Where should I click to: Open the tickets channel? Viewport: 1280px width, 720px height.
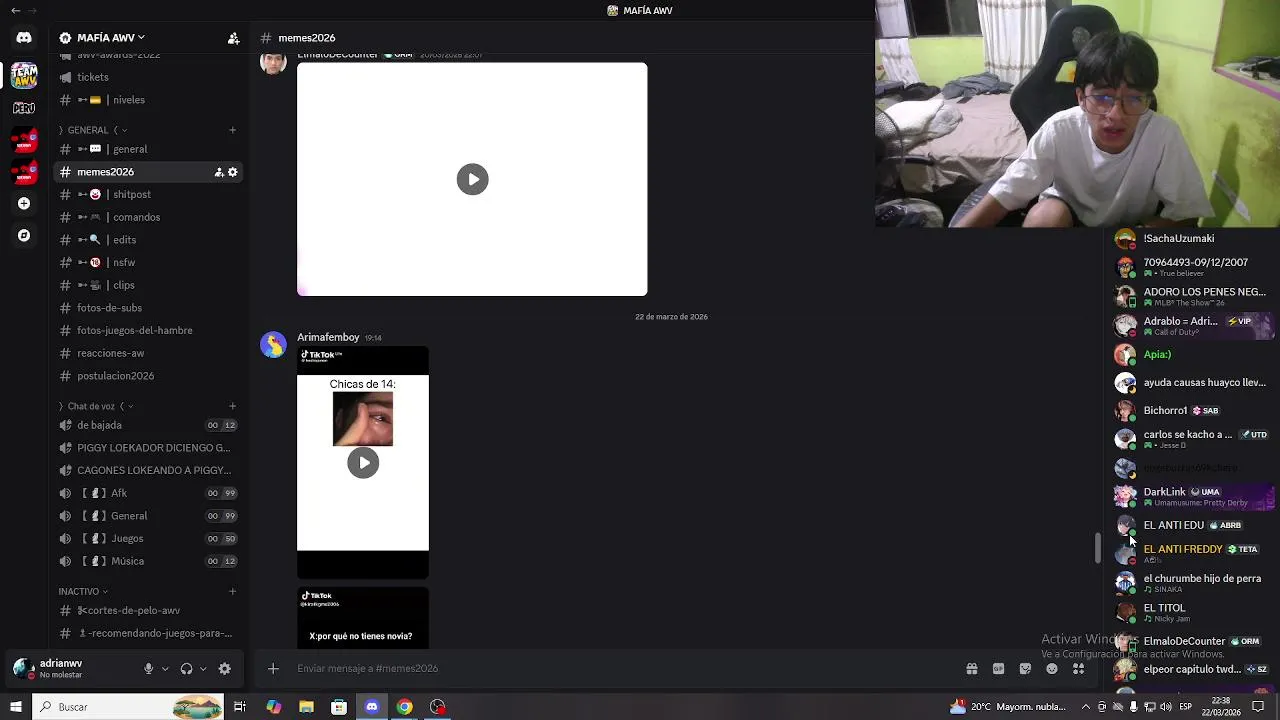click(148, 77)
